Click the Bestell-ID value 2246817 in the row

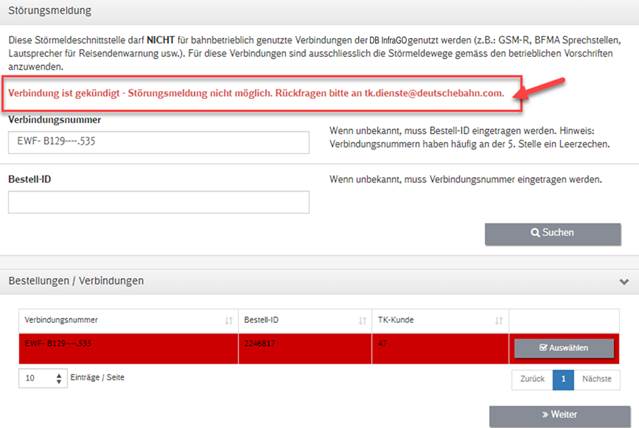click(x=262, y=342)
